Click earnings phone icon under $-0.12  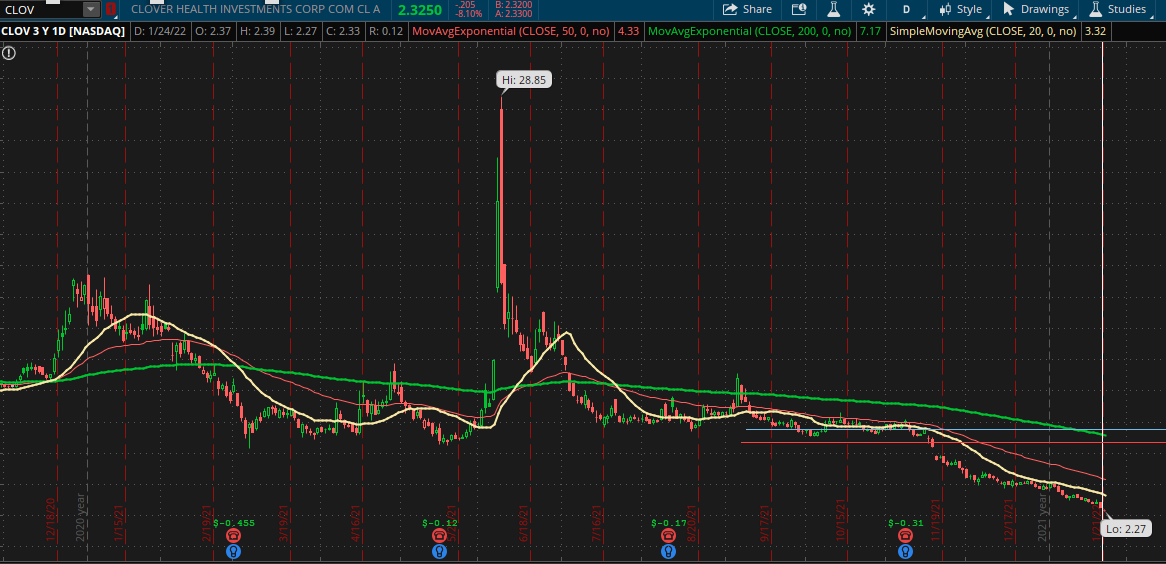tap(441, 536)
